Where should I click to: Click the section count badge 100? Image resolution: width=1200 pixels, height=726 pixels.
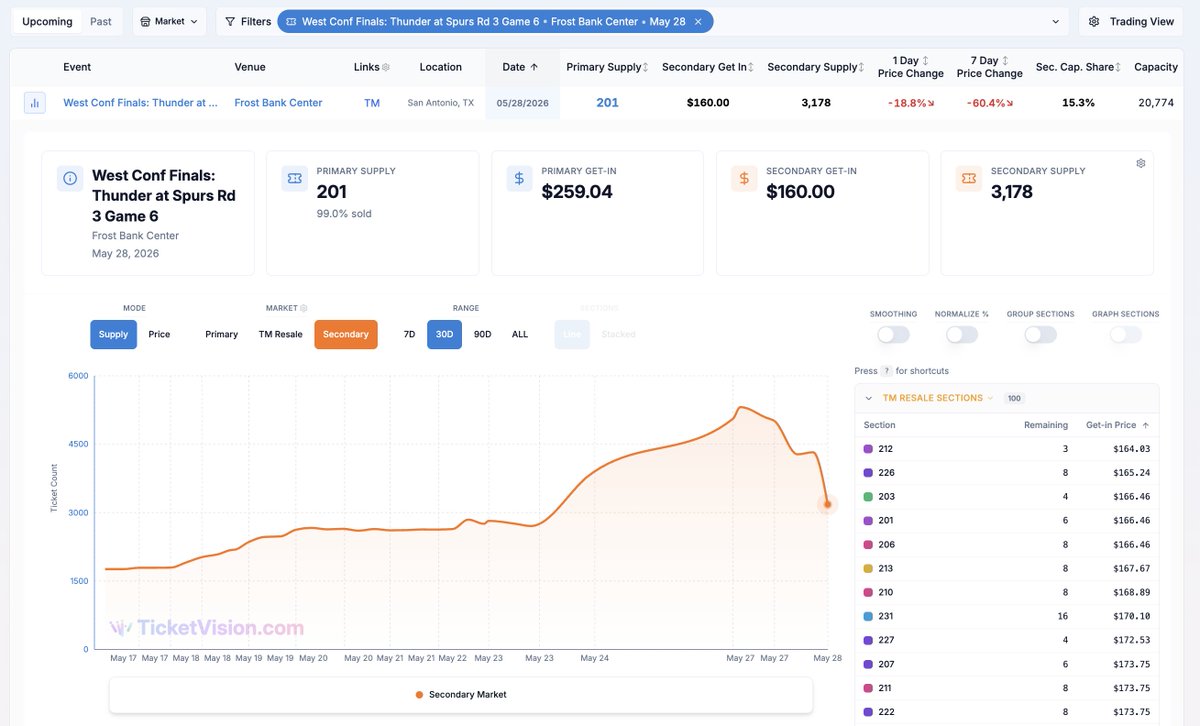(1014, 398)
